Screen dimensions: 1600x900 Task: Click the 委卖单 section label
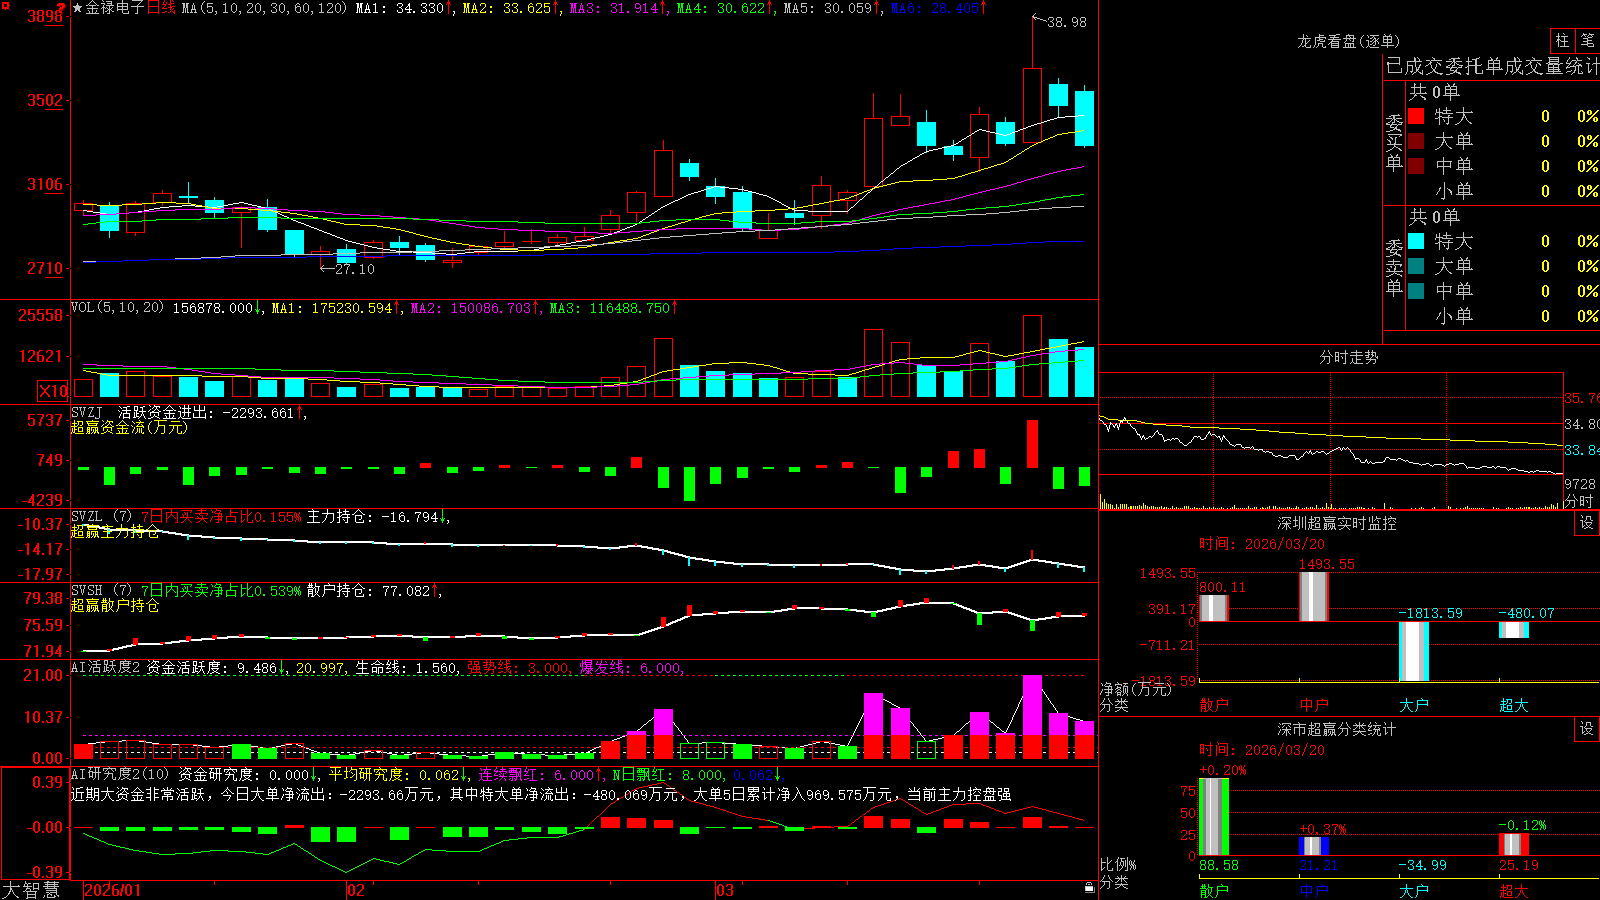tap(1394, 267)
